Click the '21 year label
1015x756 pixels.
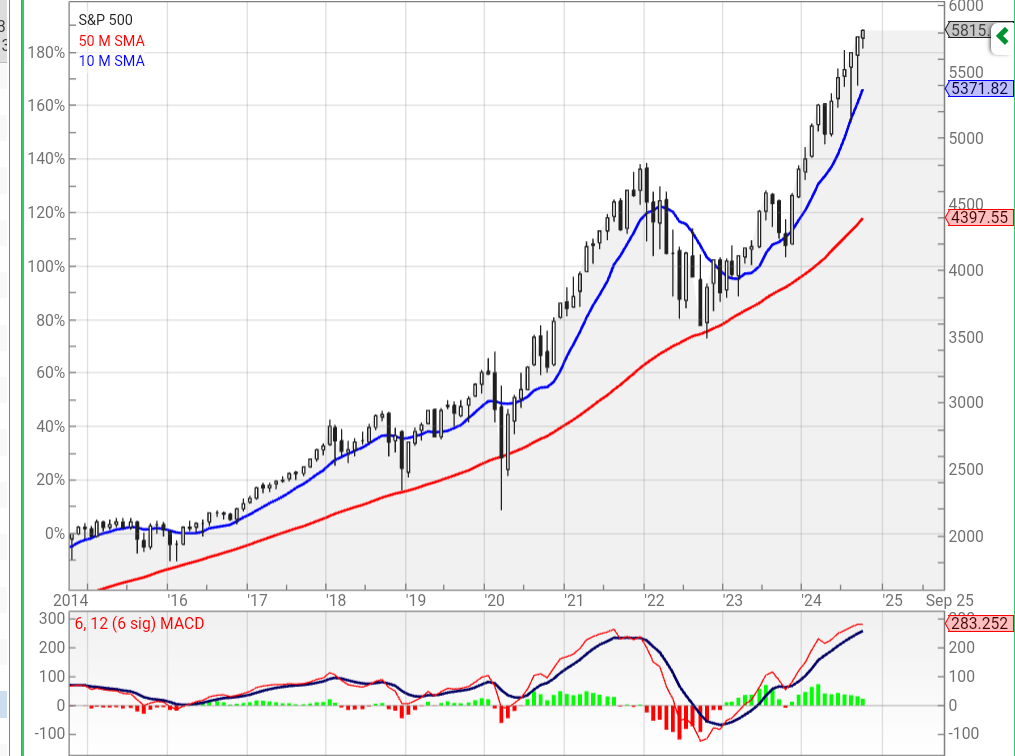pyautogui.click(x=574, y=600)
